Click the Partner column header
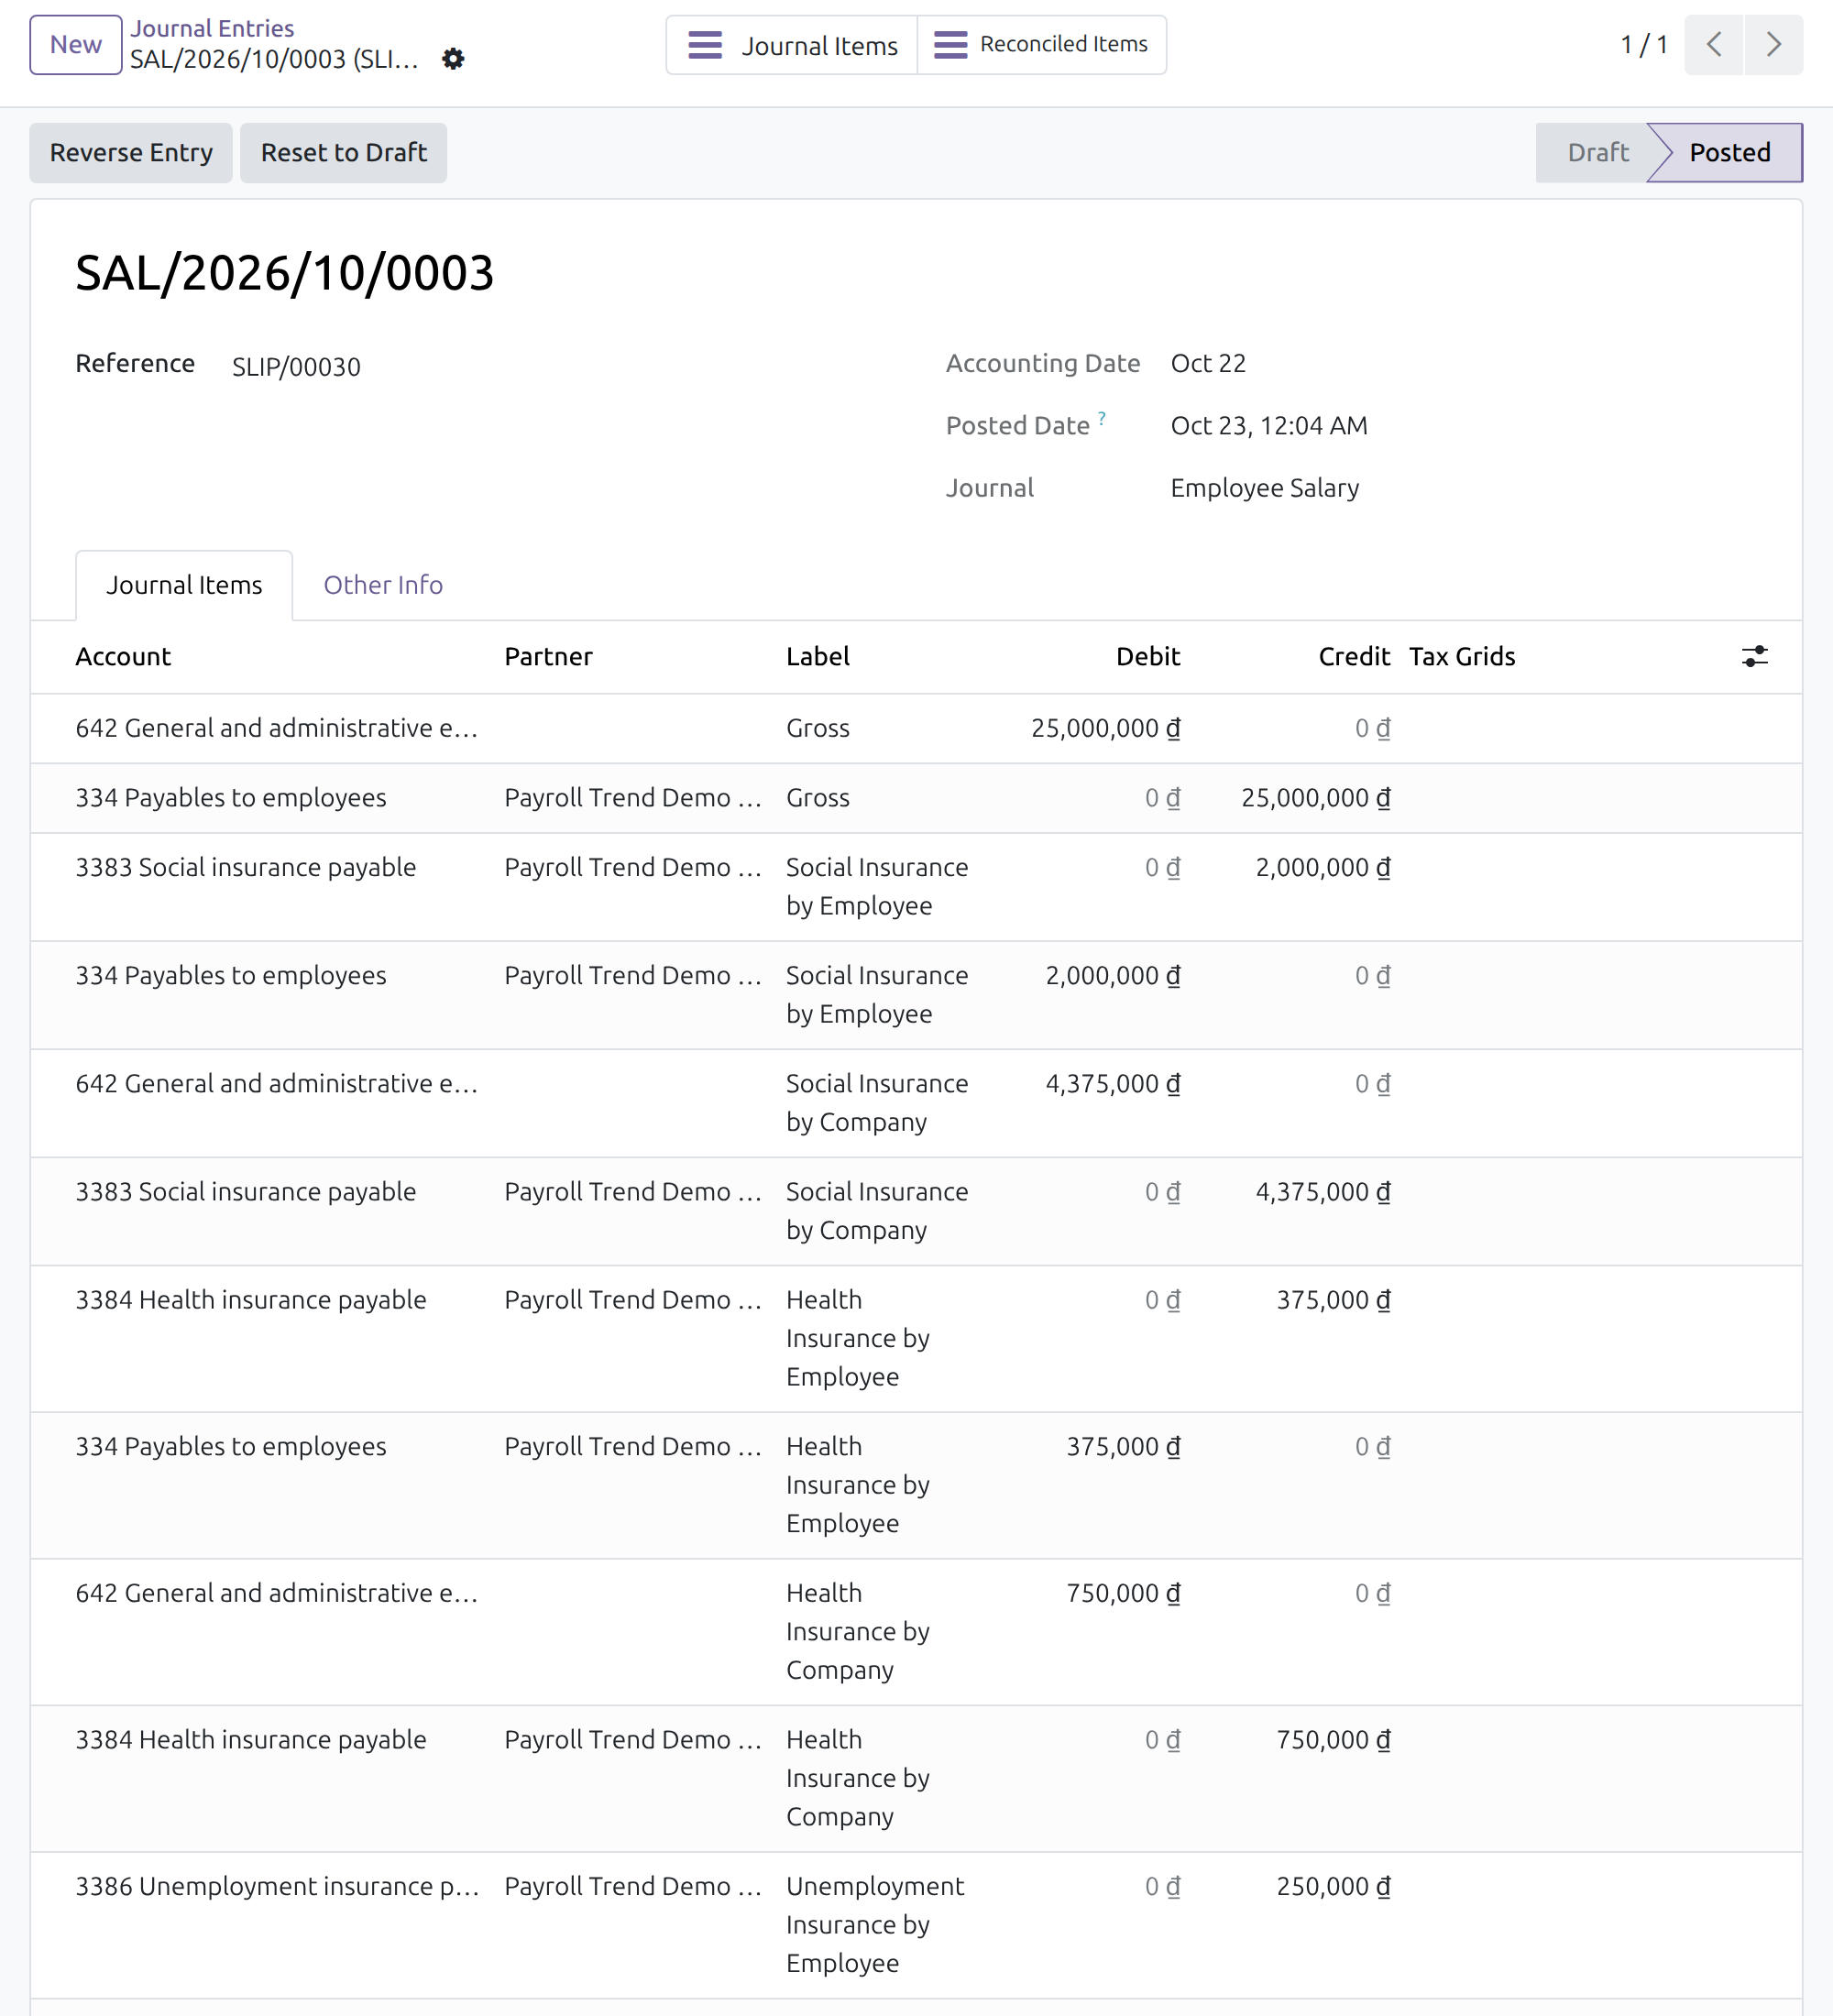The height and width of the screenshot is (2016, 1833). click(548, 656)
